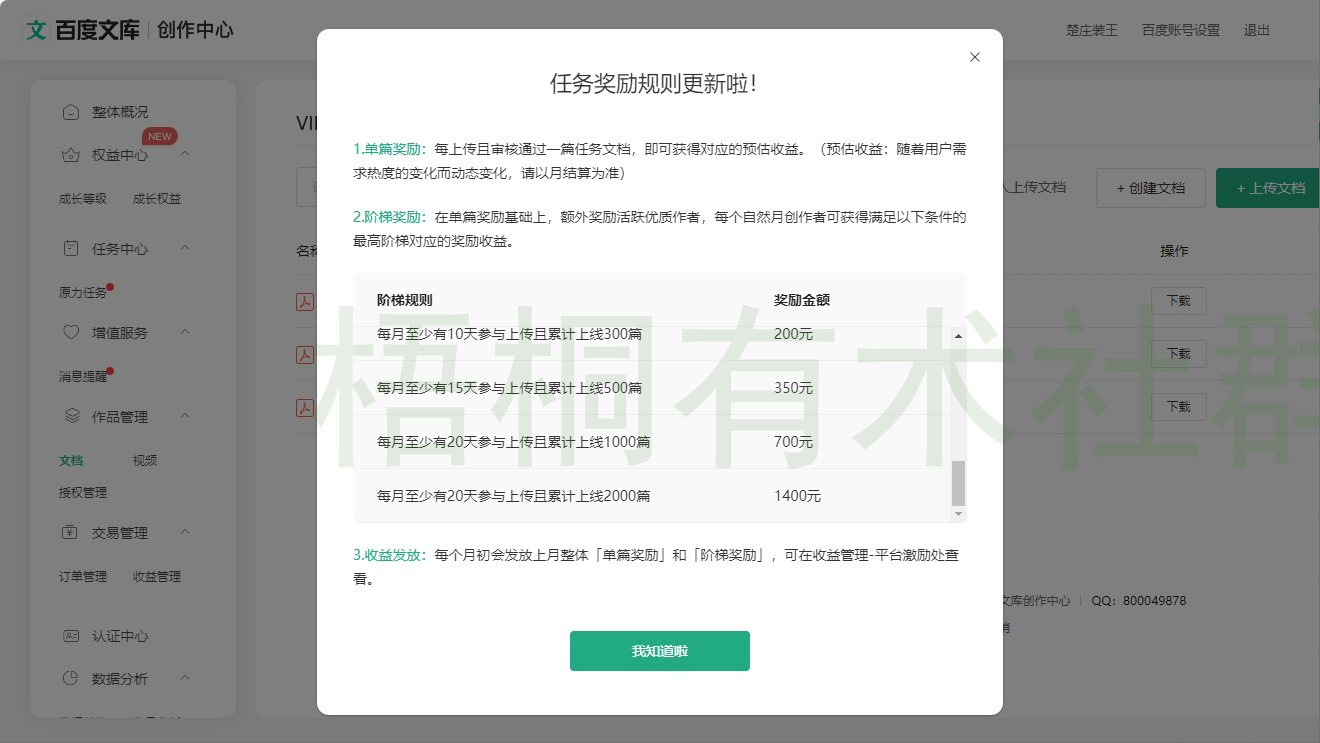Image resolution: width=1320 pixels, height=743 pixels.
Task: Click 退出 to log out
Action: 1256,30
